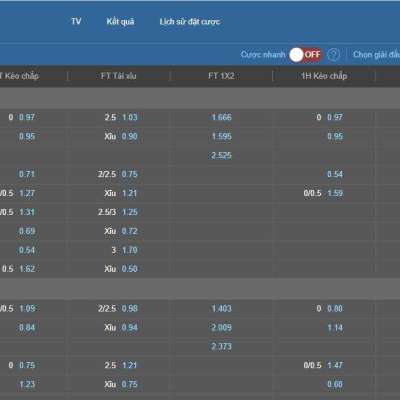
Task: Select draw odds 2.373
Action: (x=222, y=347)
